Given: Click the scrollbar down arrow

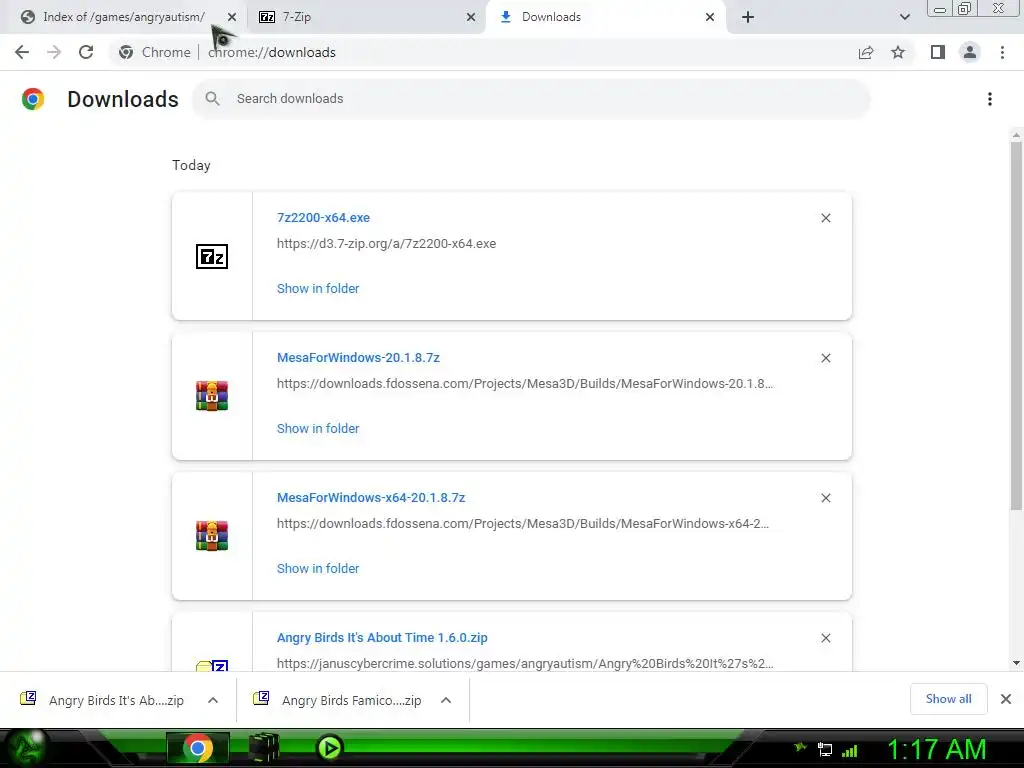Looking at the screenshot, I should [x=1016, y=663].
